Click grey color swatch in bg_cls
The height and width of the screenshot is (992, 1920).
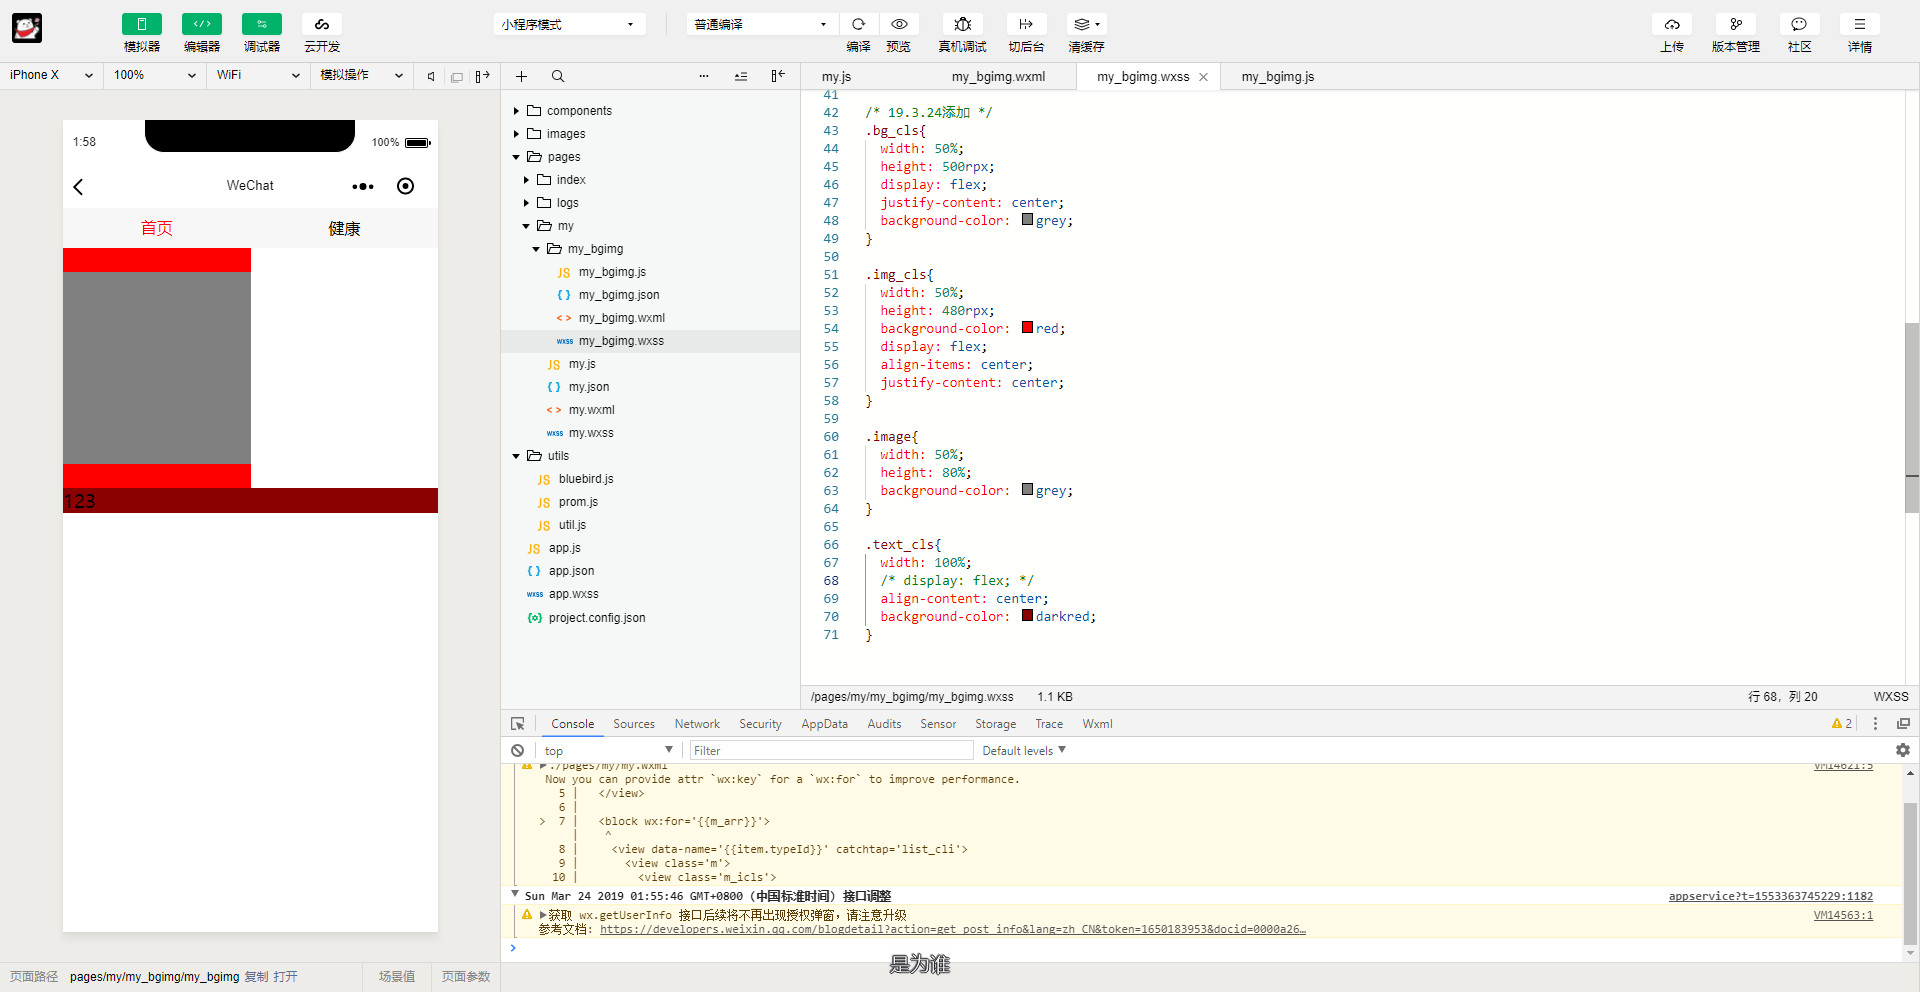click(x=1027, y=220)
